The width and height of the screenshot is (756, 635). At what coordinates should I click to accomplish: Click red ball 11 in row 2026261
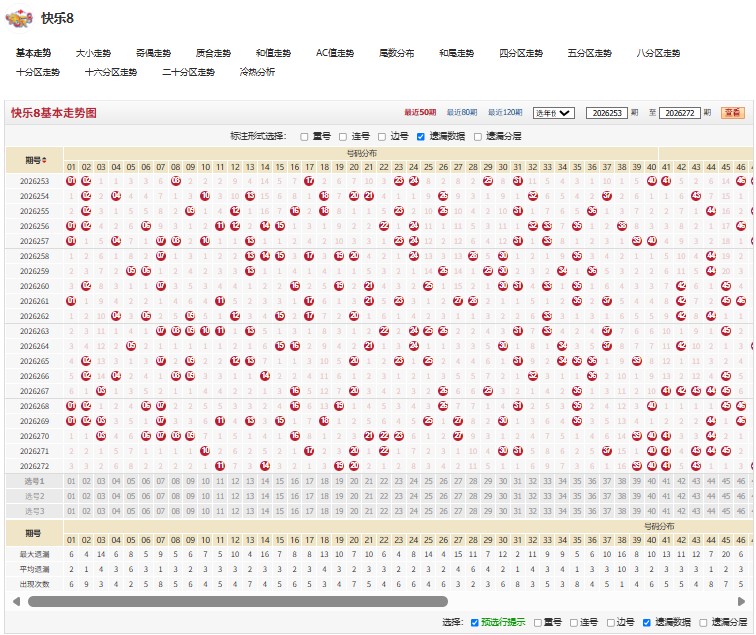click(x=220, y=301)
